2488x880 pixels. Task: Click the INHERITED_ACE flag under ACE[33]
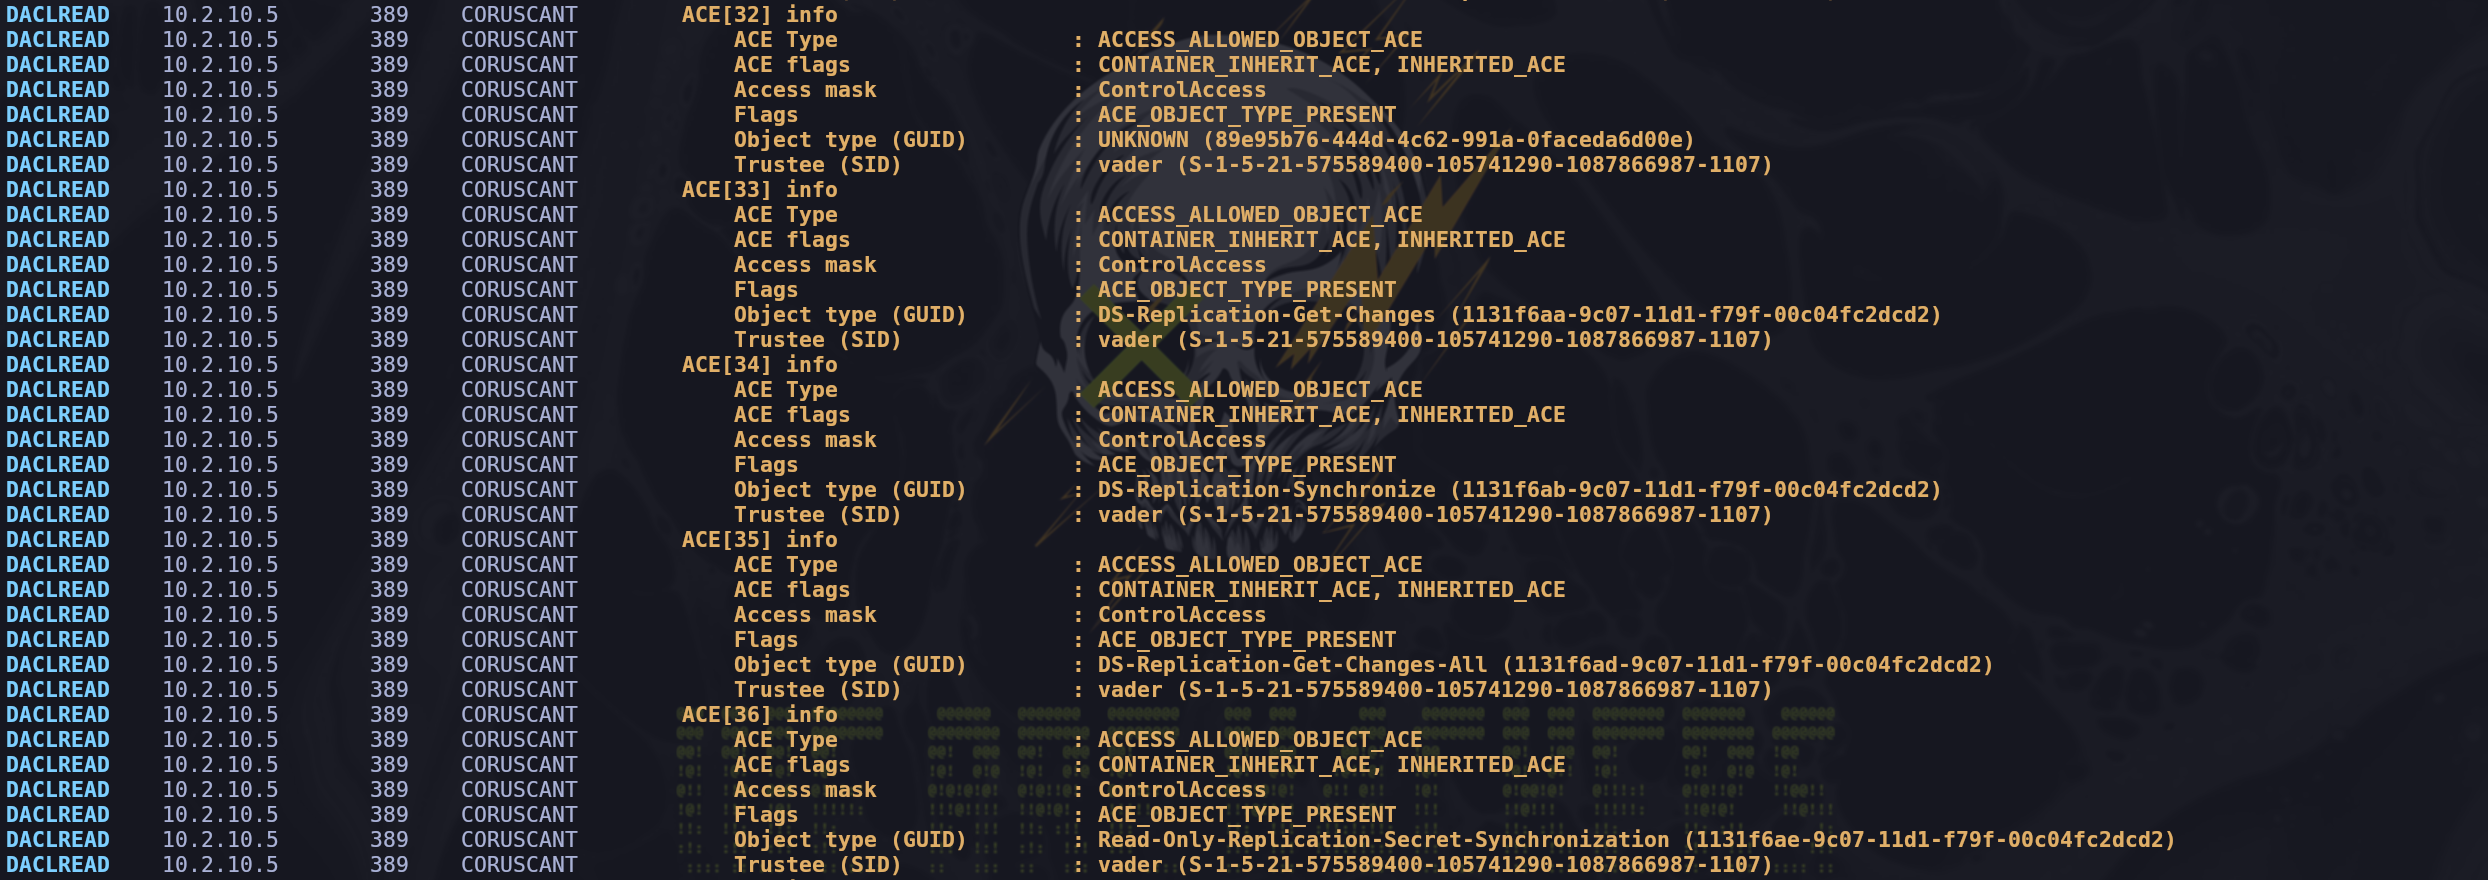pos(1480,240)
